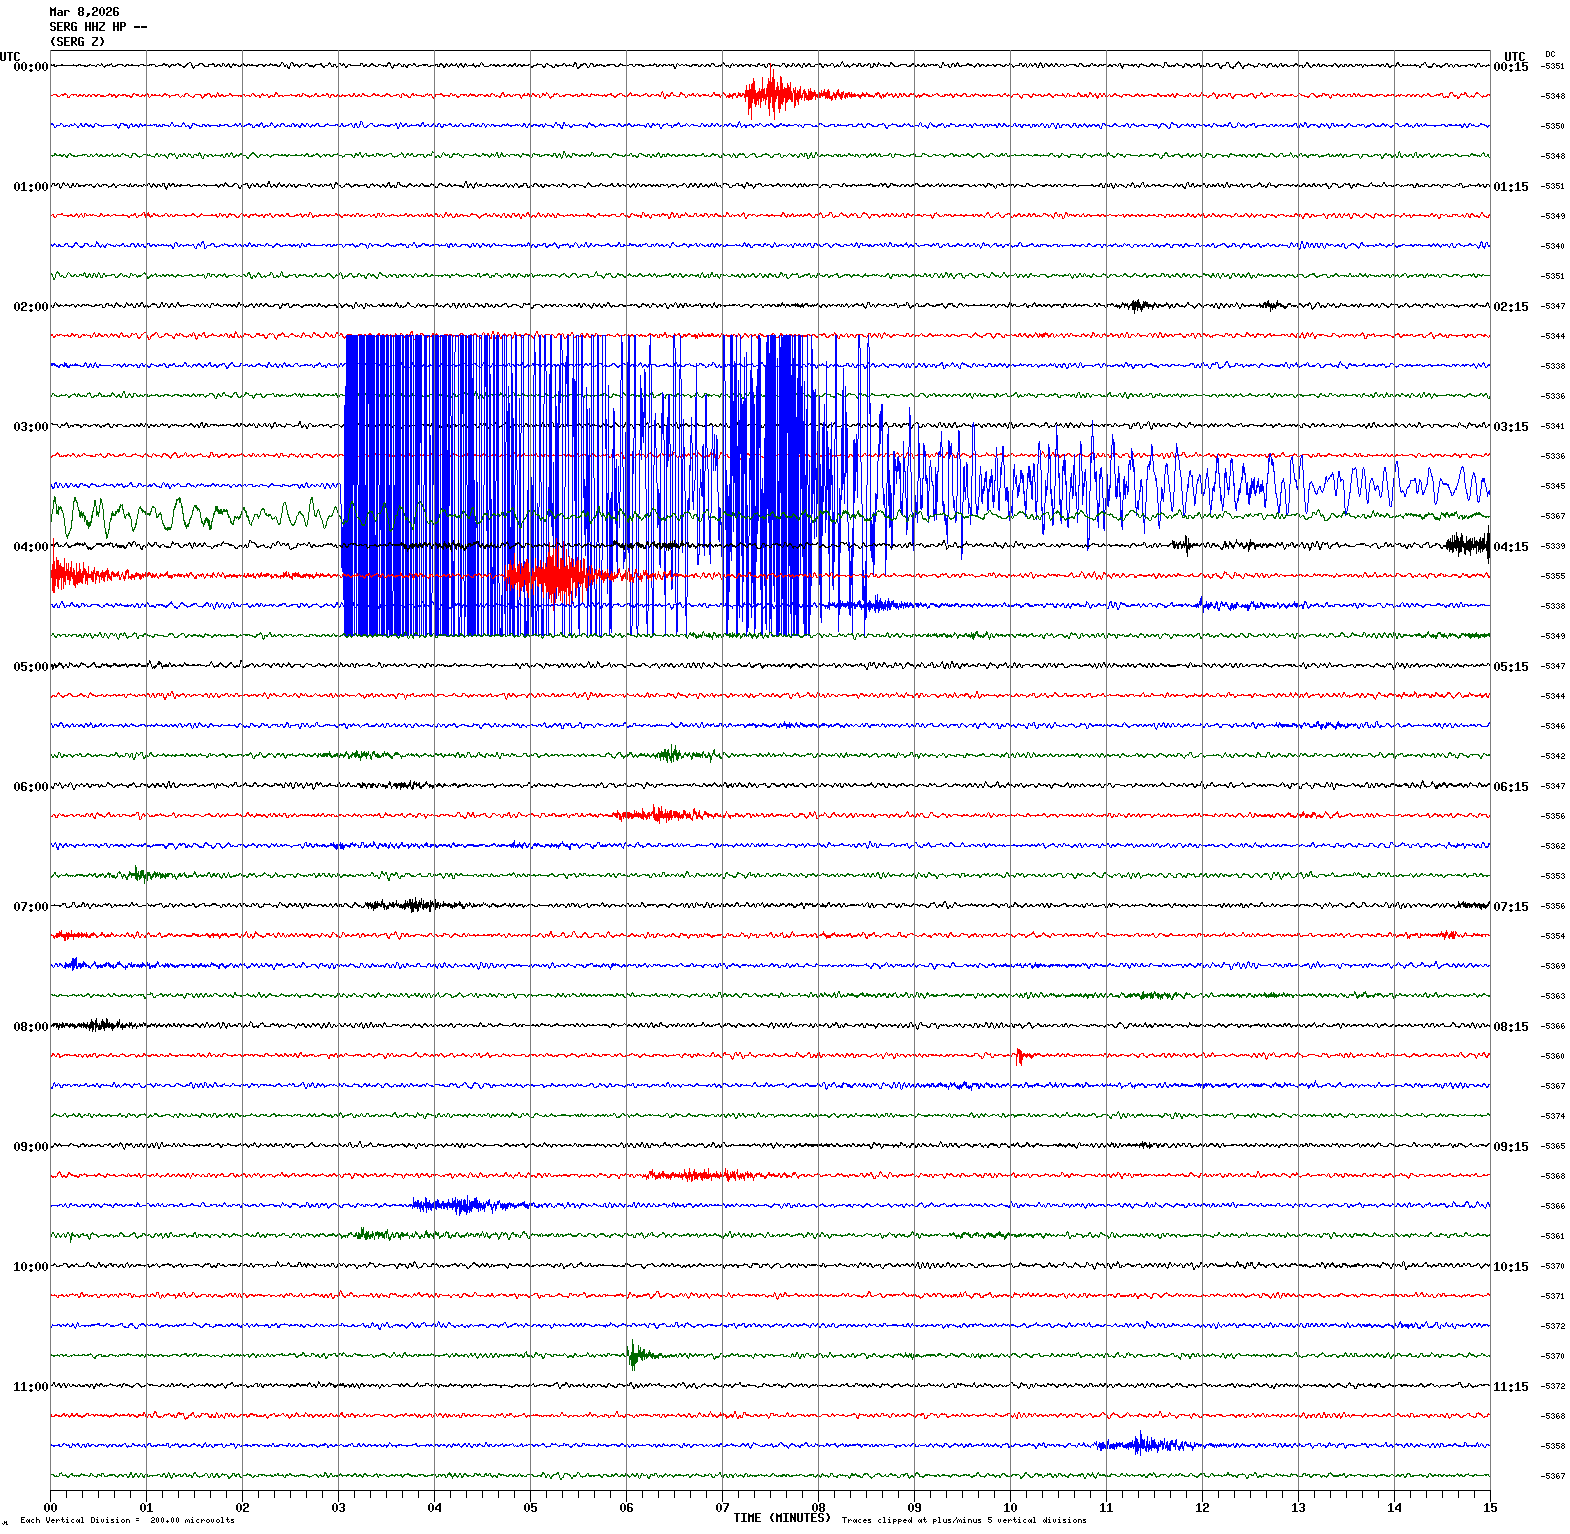Click minute 15 tick on bottom axis
This screenshot has width=1570, height=1534.
point(1489,1507)
